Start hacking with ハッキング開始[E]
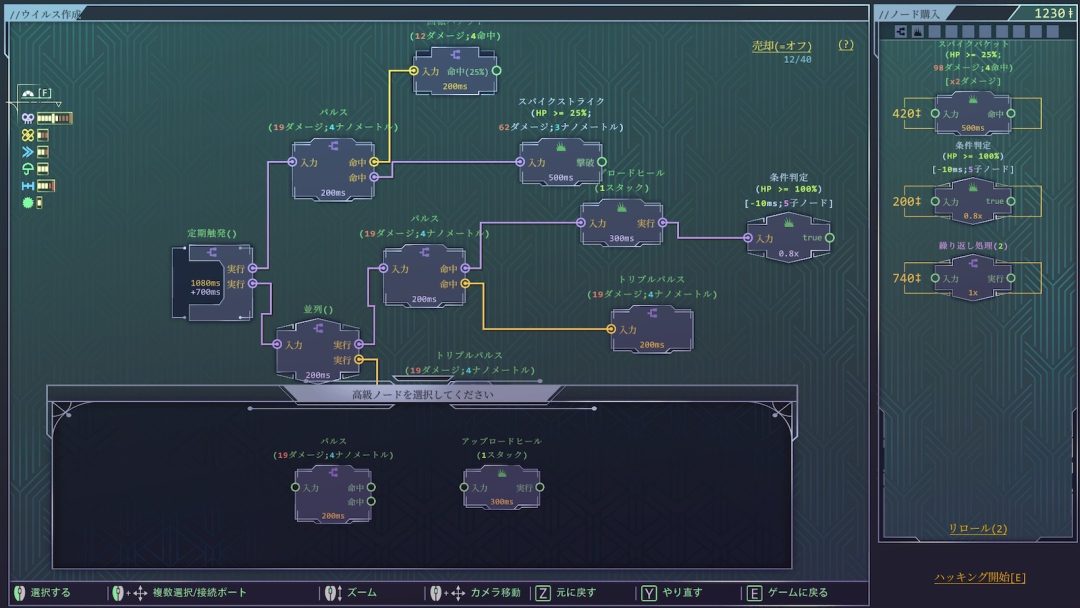This screenshot has height=608, width=1080. tap(979, 577)
